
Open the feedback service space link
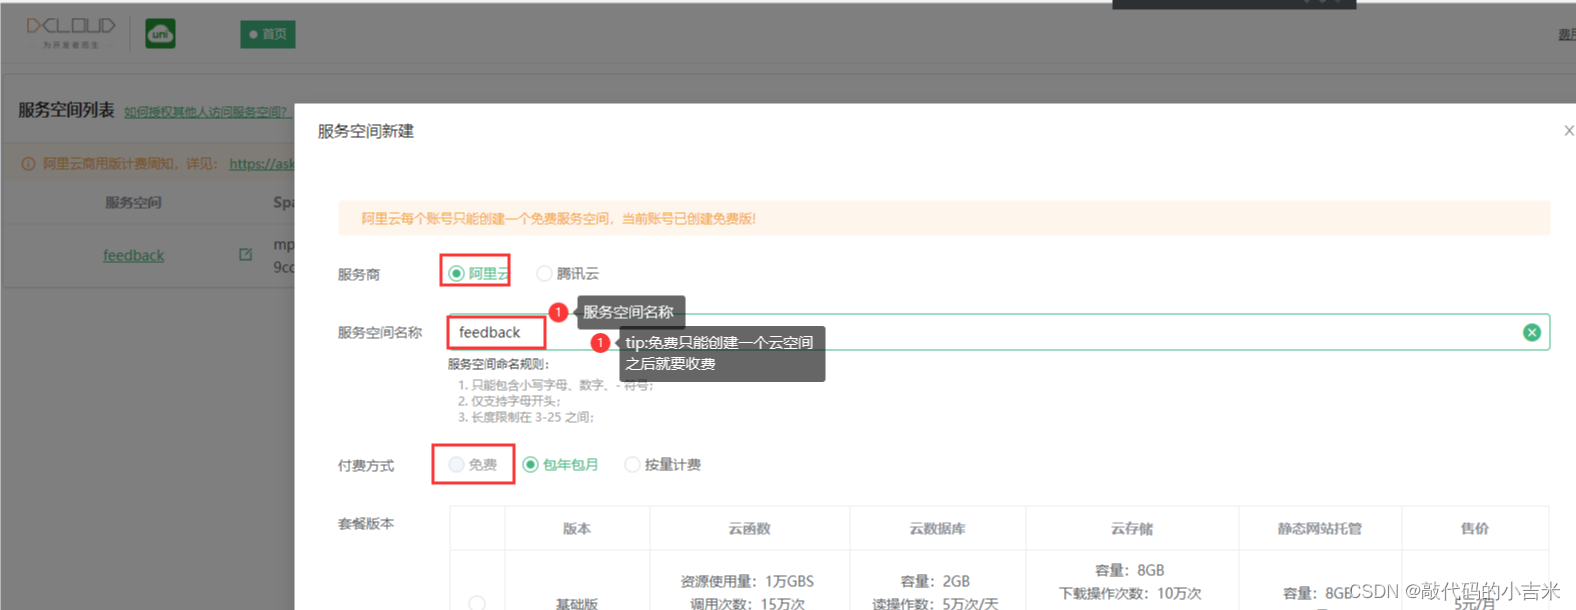133,256
